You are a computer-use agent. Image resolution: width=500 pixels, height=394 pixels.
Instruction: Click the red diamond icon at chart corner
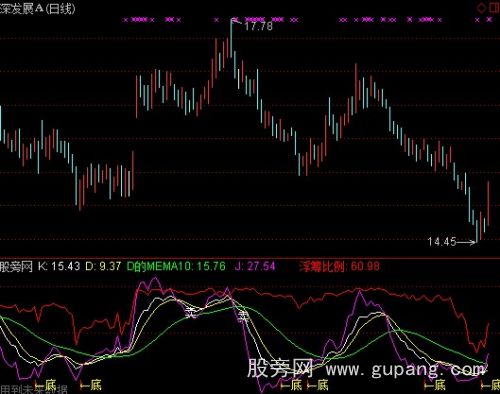point(482,7)
